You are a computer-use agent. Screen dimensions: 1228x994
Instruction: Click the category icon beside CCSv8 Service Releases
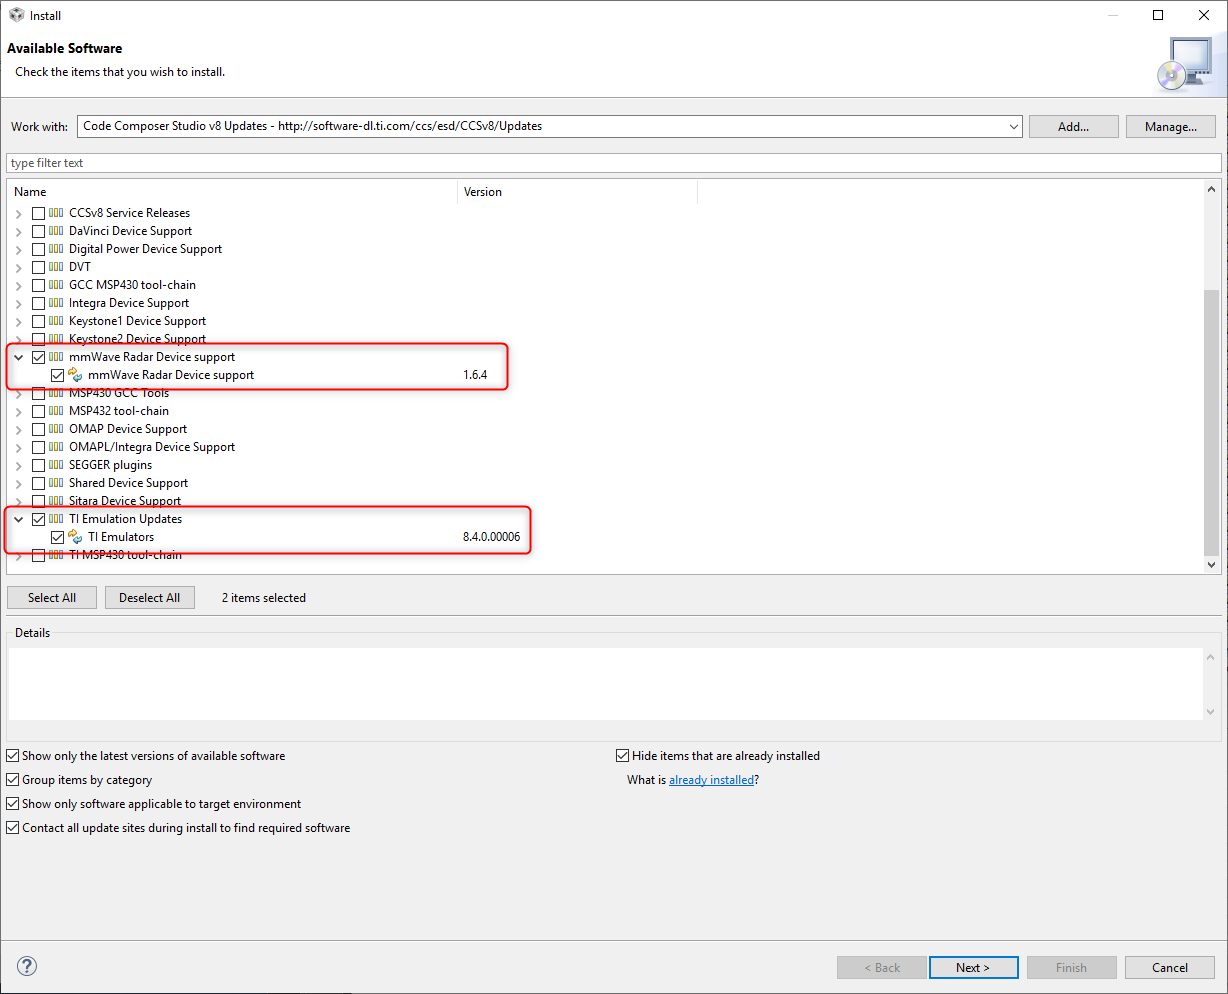pos(56,213)
